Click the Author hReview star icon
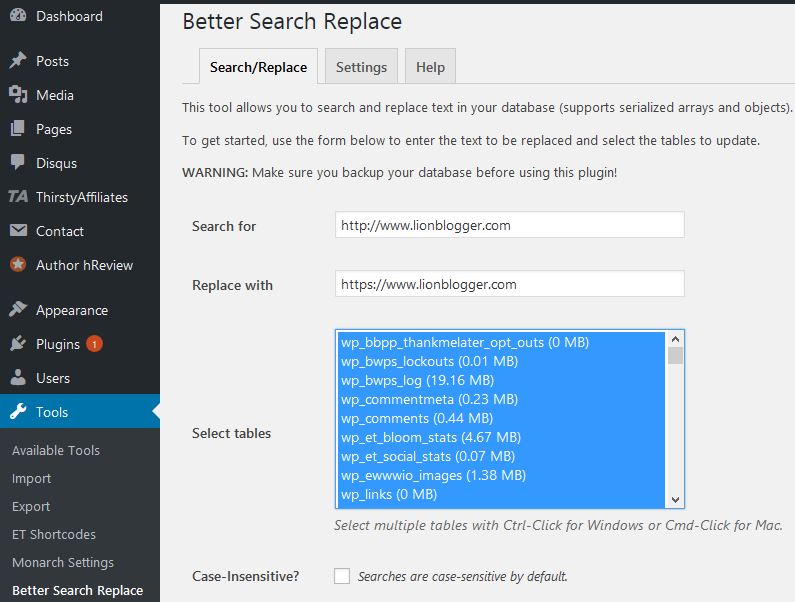 [18, 265]
